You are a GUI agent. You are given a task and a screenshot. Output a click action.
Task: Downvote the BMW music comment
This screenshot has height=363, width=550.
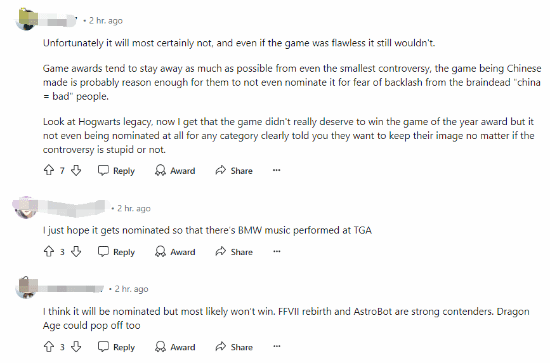coord(76,251)
